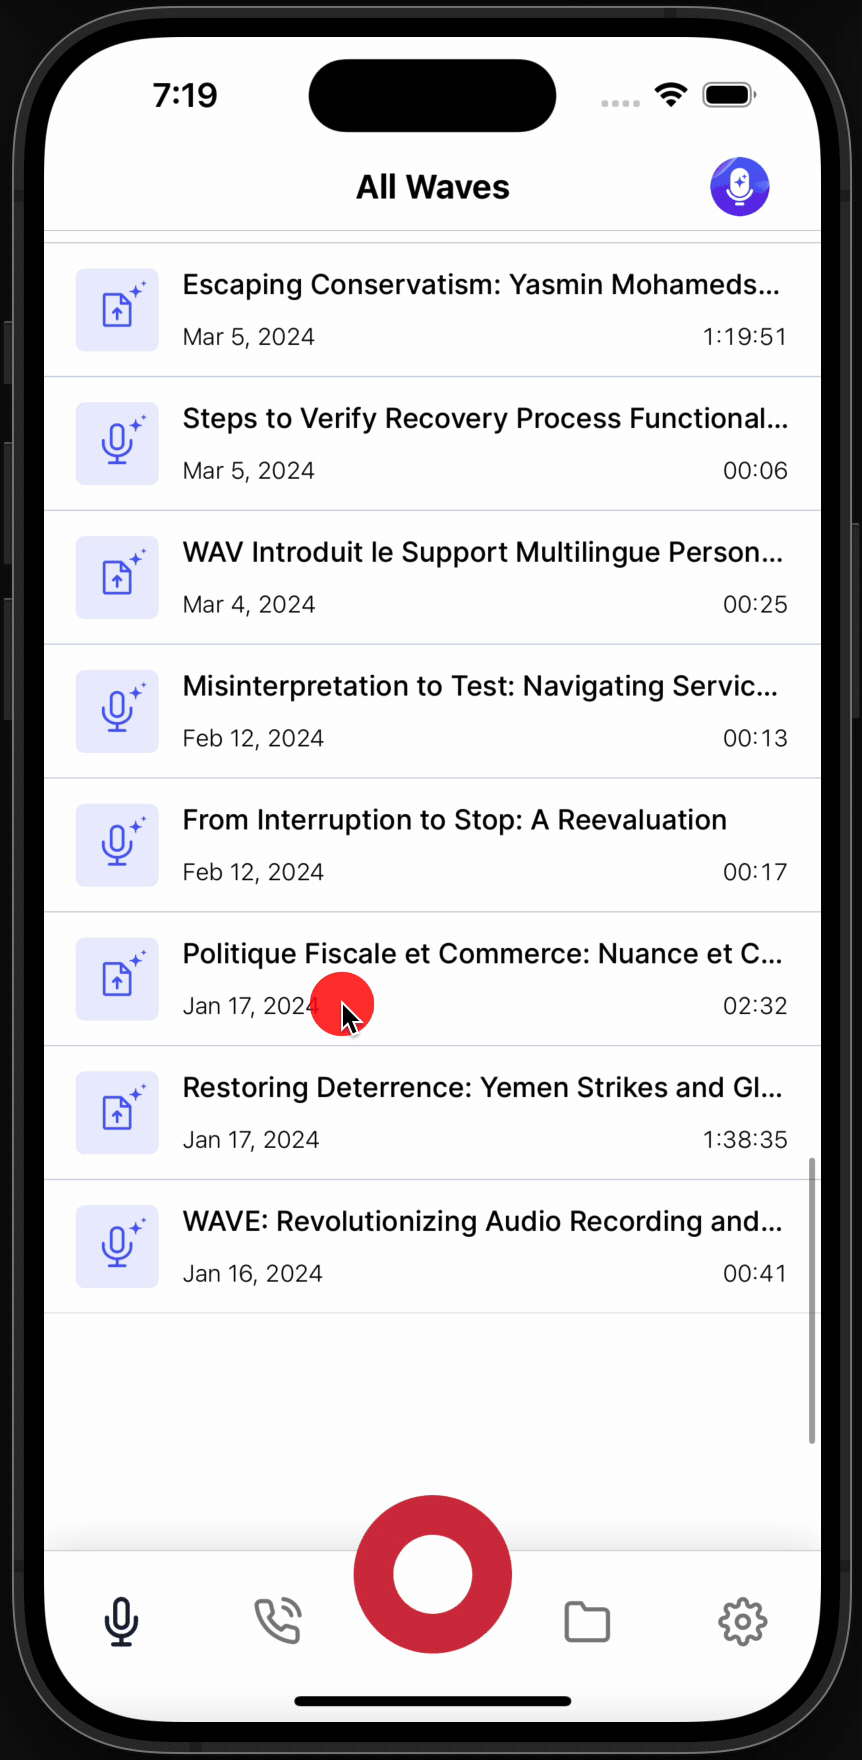862x1760 pixels.
Task: Select the From Interruption to Stop recording
Action: 432,845
